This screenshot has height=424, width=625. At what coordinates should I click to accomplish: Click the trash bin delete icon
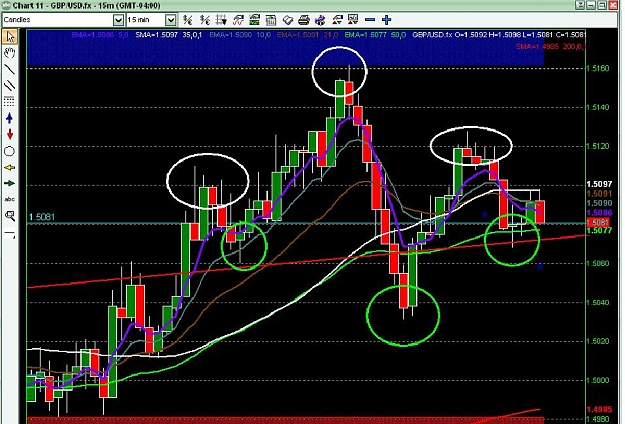(271, 20)
